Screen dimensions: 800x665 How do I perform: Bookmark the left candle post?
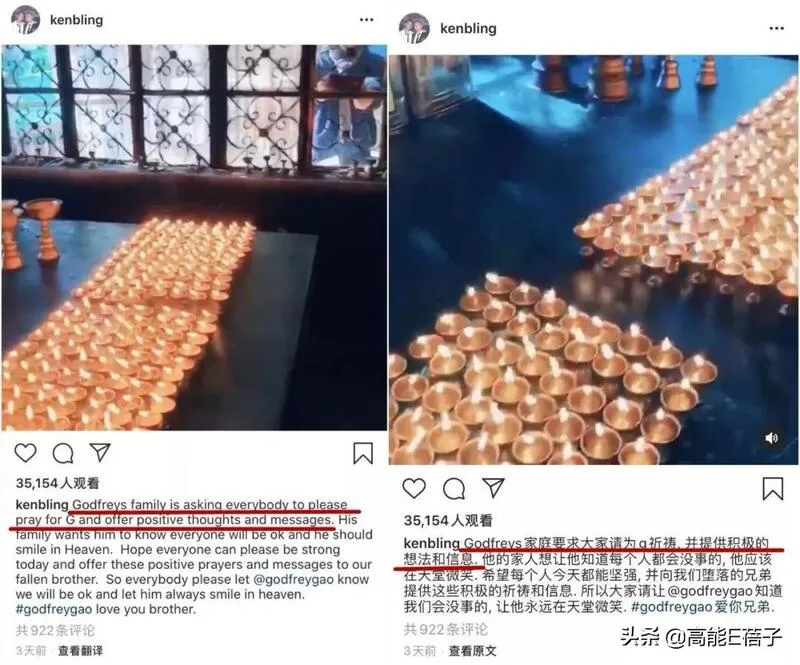point(363,453)
